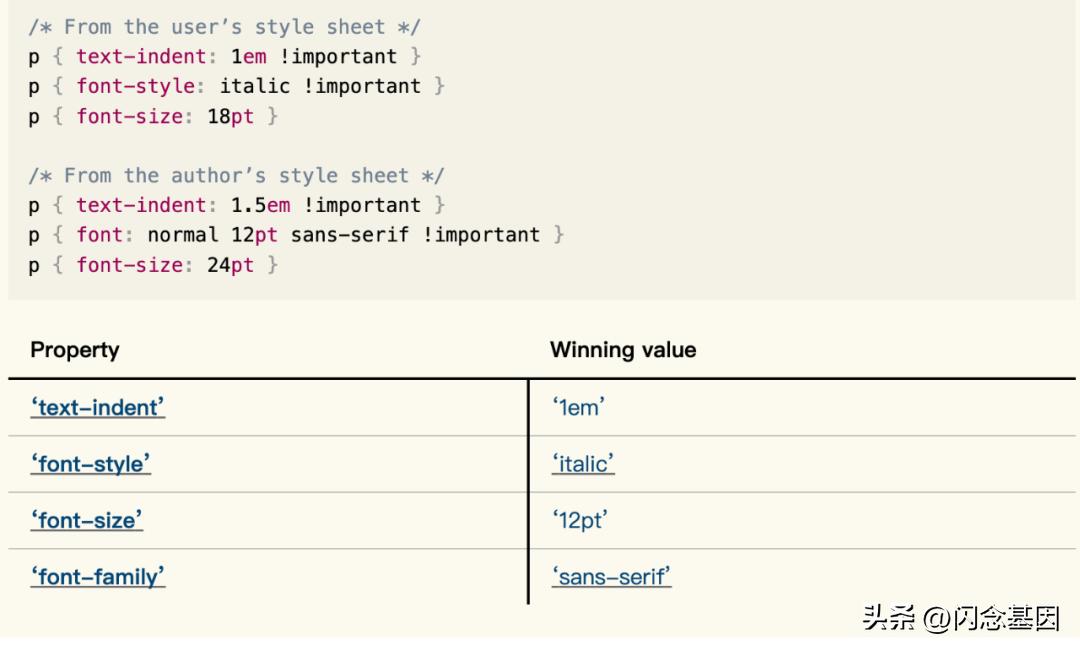Screen dimensions: 1080x651
Task: Select the '1em' winning value cell
Action: pyautogui.click(x=579, y=407)
